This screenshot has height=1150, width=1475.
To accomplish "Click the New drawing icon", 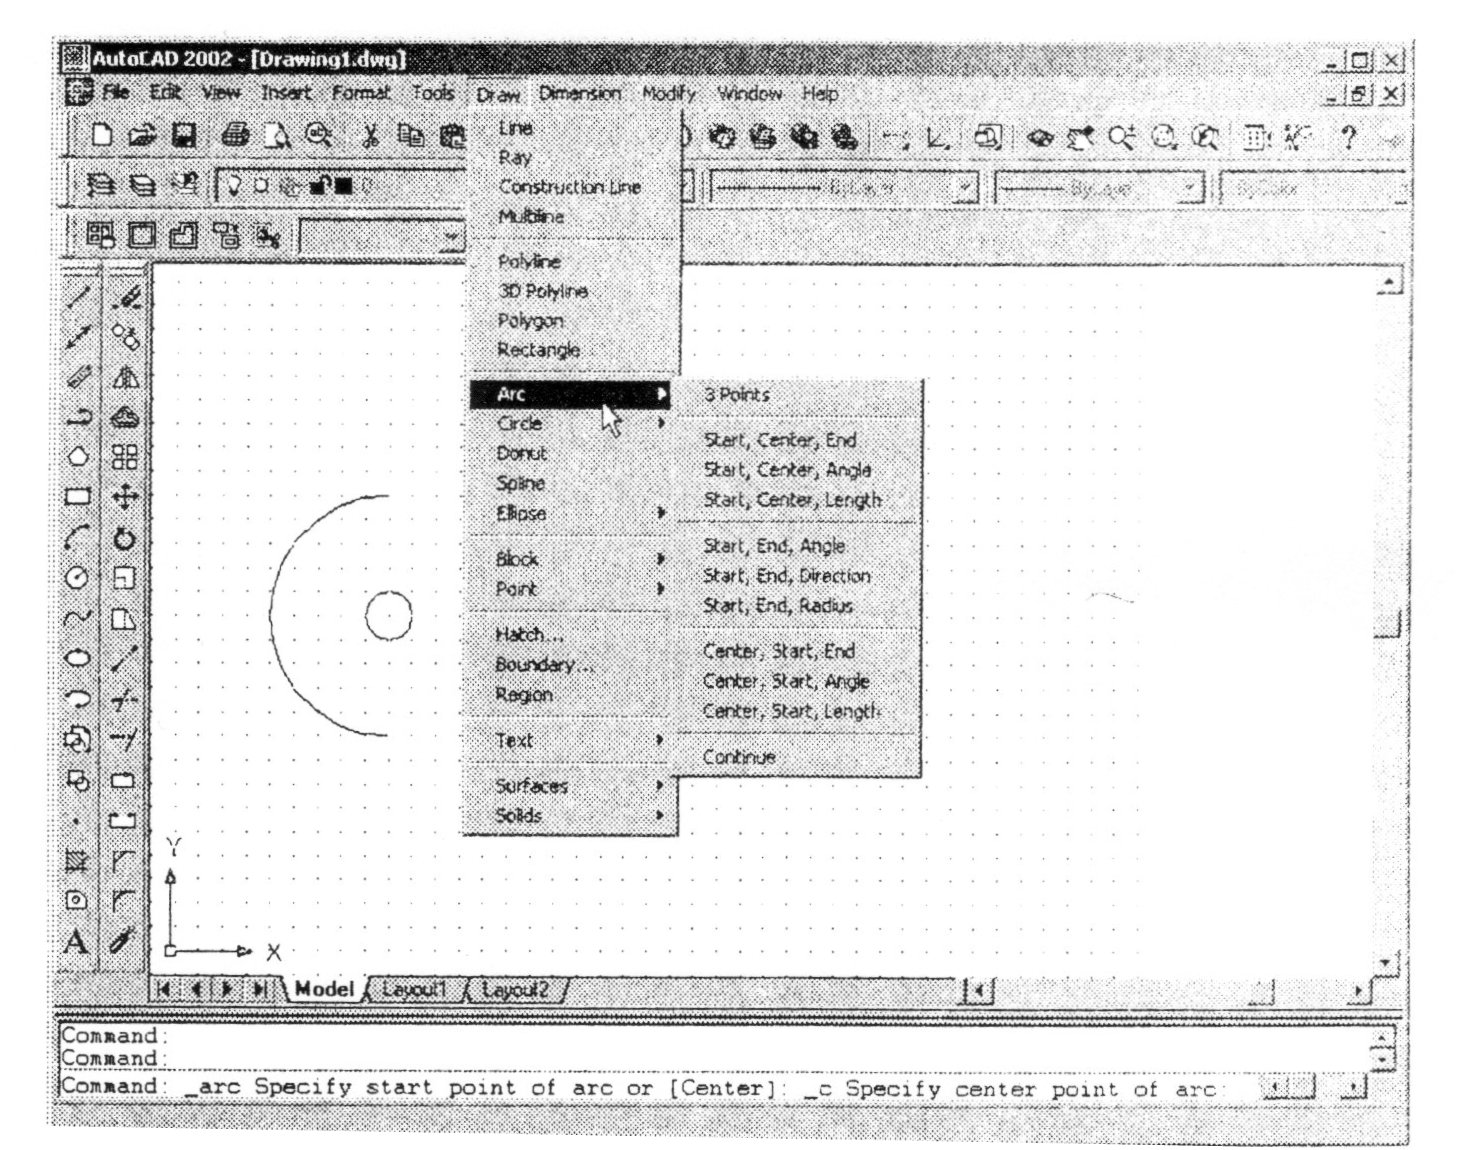I will (102, 136).
